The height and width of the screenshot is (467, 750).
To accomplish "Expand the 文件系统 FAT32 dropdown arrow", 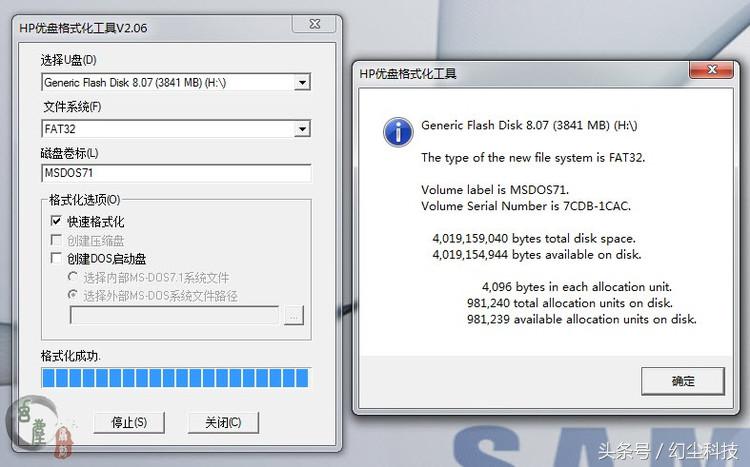I will [x=302, y=129].
